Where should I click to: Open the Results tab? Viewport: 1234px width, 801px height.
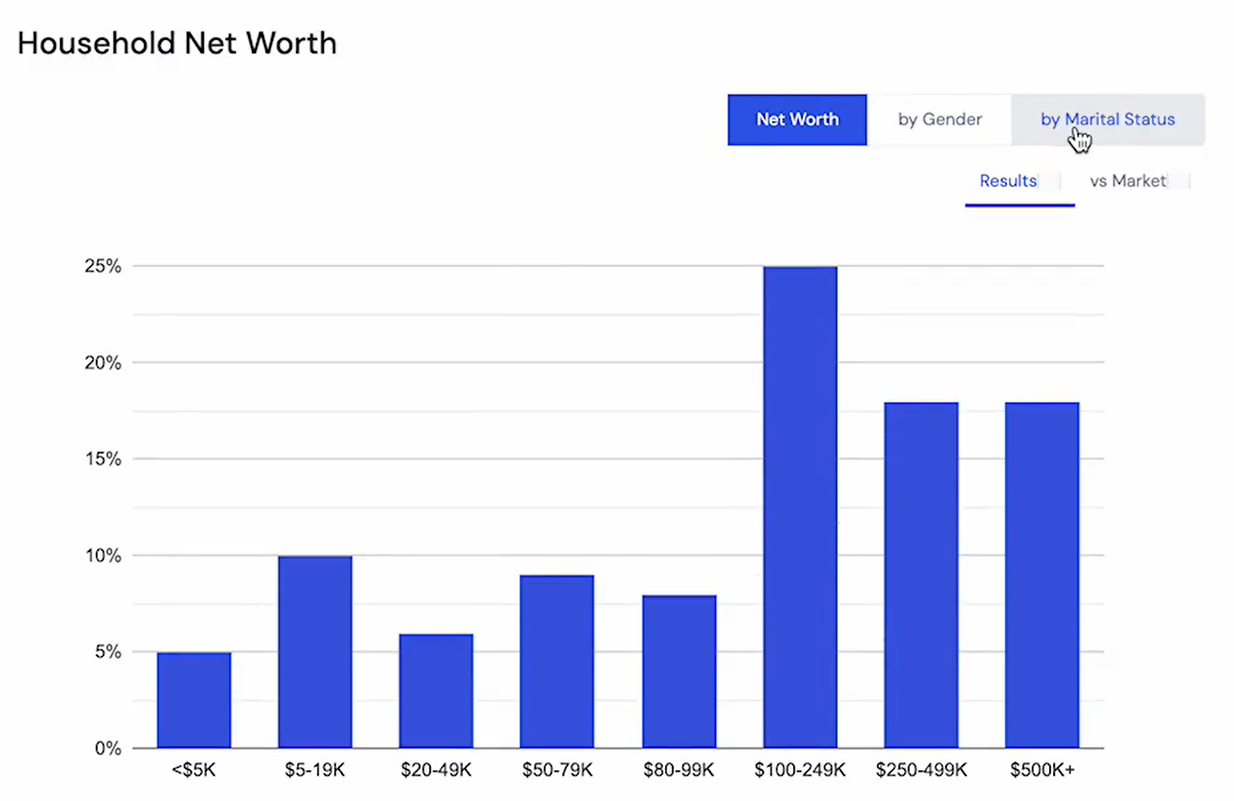pos(1008,181)
